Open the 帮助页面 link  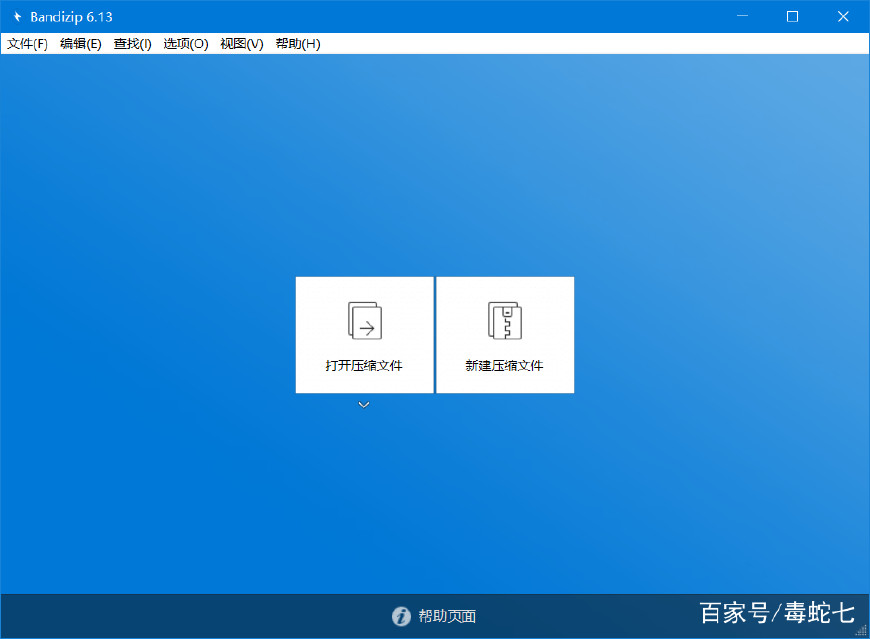447,616
